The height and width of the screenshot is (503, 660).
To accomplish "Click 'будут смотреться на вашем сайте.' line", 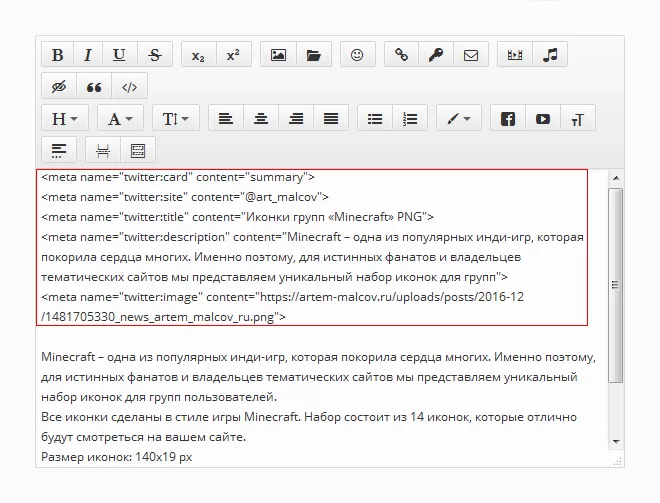I will point(144,437).
